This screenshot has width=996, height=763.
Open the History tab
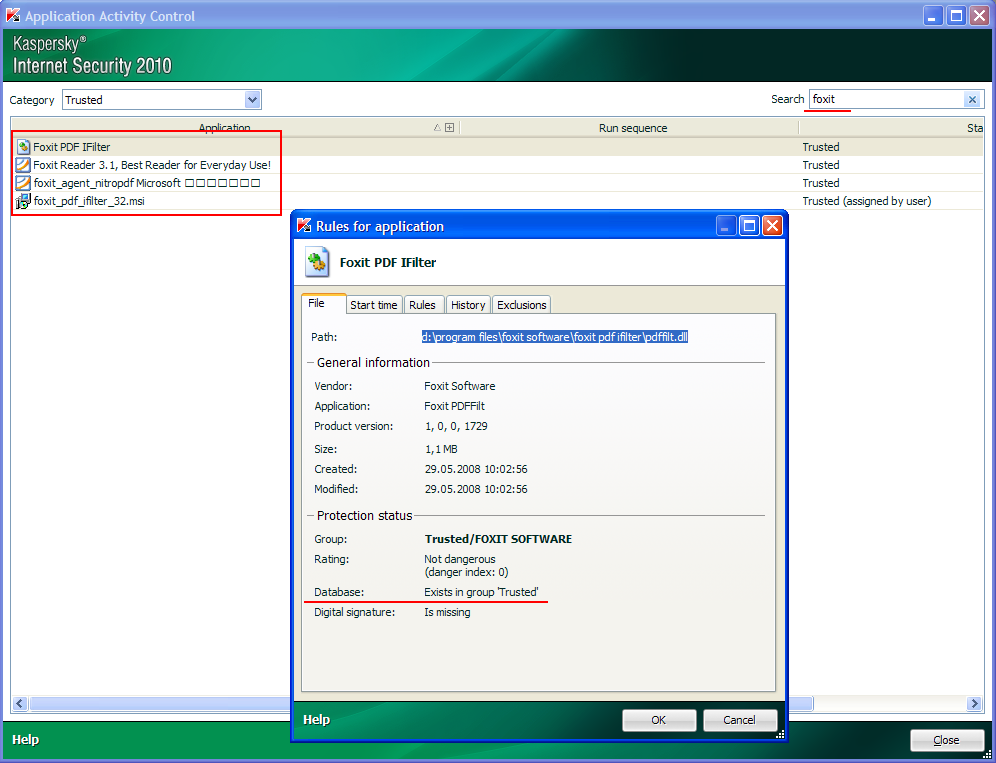468,305
